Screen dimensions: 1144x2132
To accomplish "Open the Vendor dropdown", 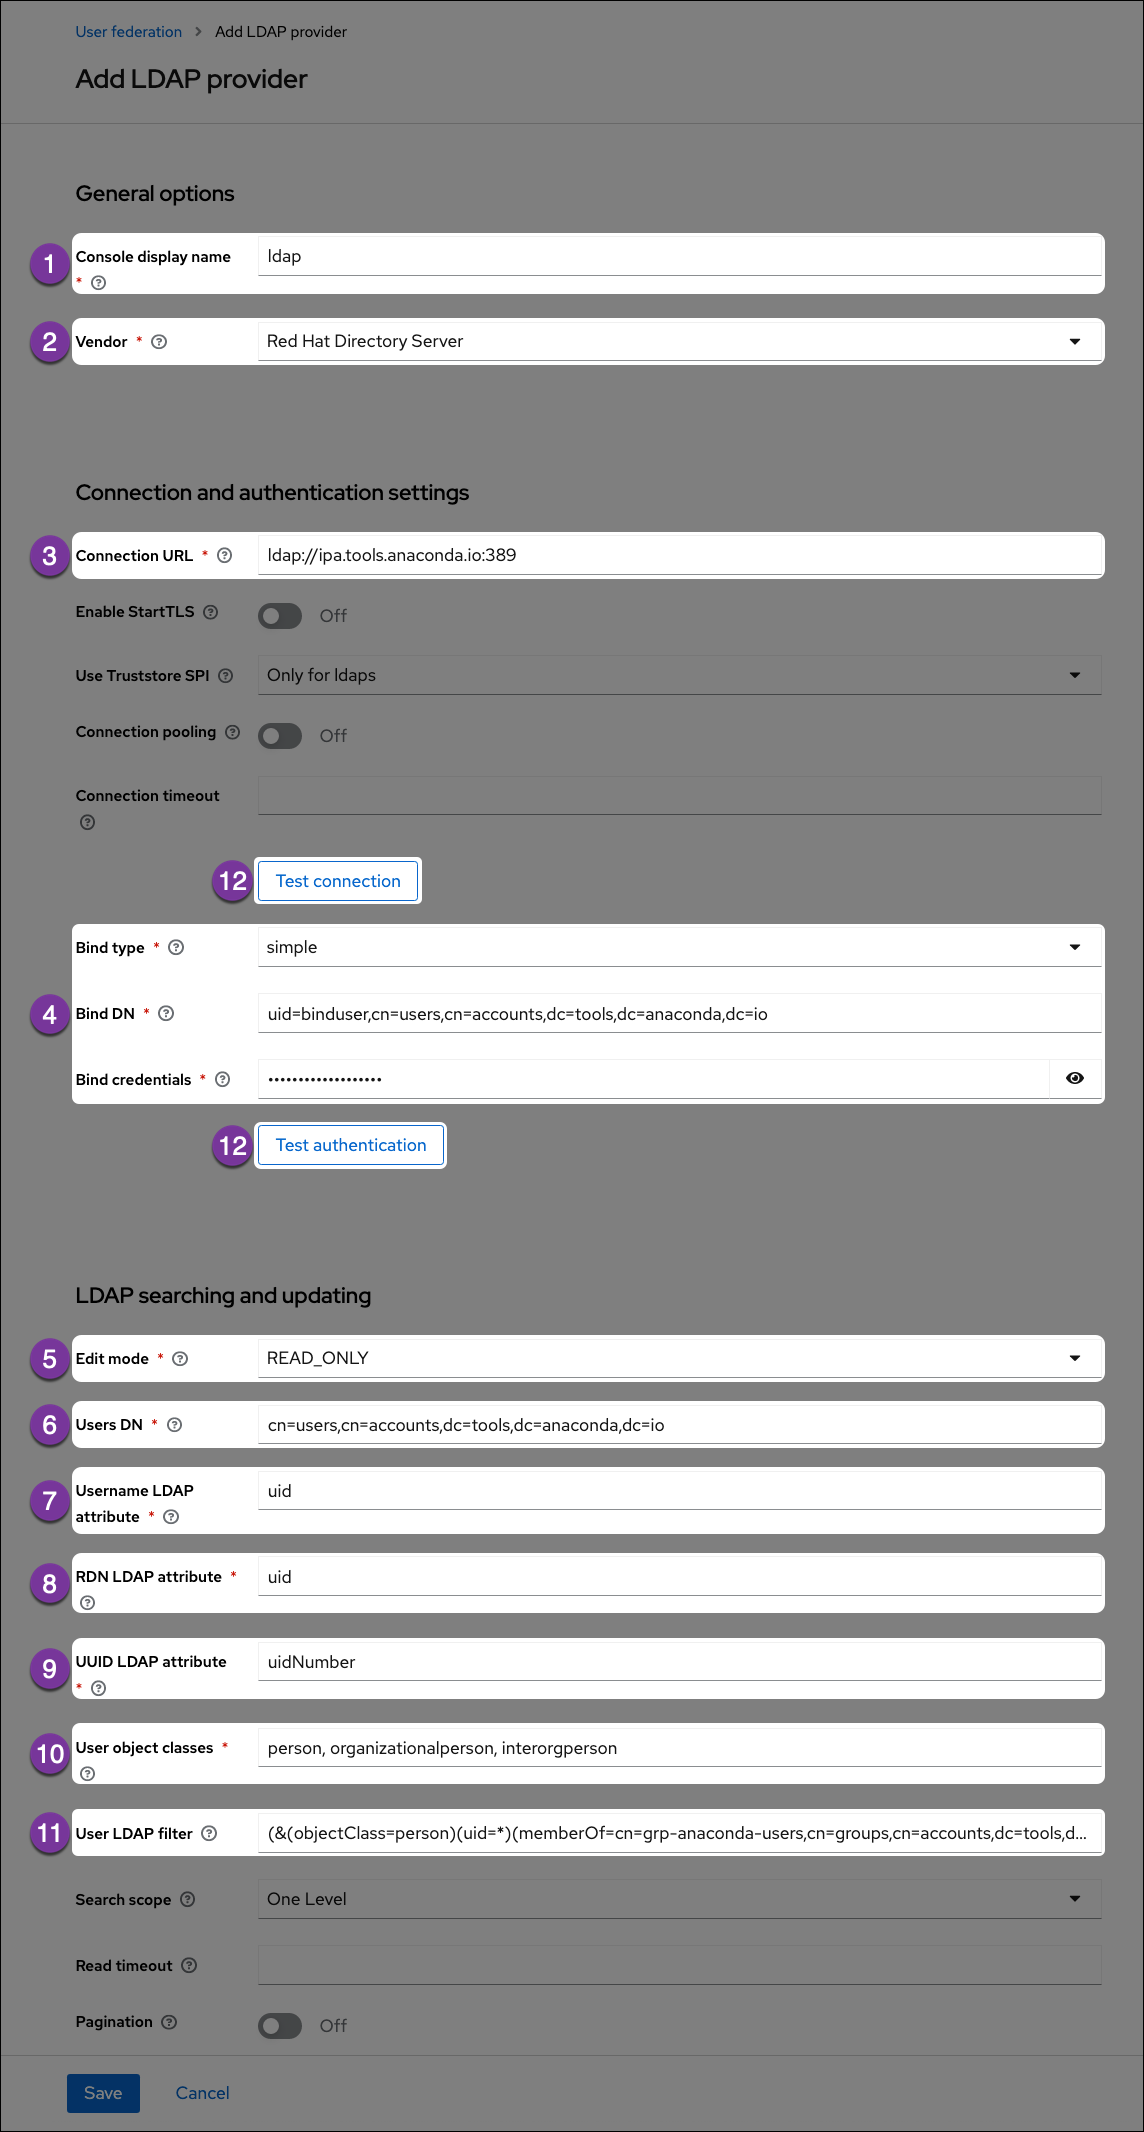I will click(x=680, y=341).
